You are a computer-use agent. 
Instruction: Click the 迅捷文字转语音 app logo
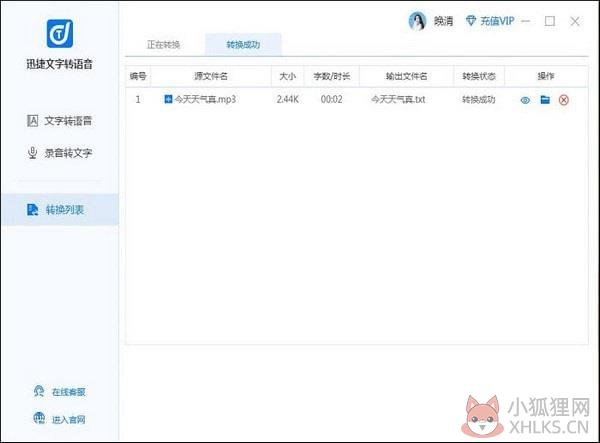click(60, 34)
